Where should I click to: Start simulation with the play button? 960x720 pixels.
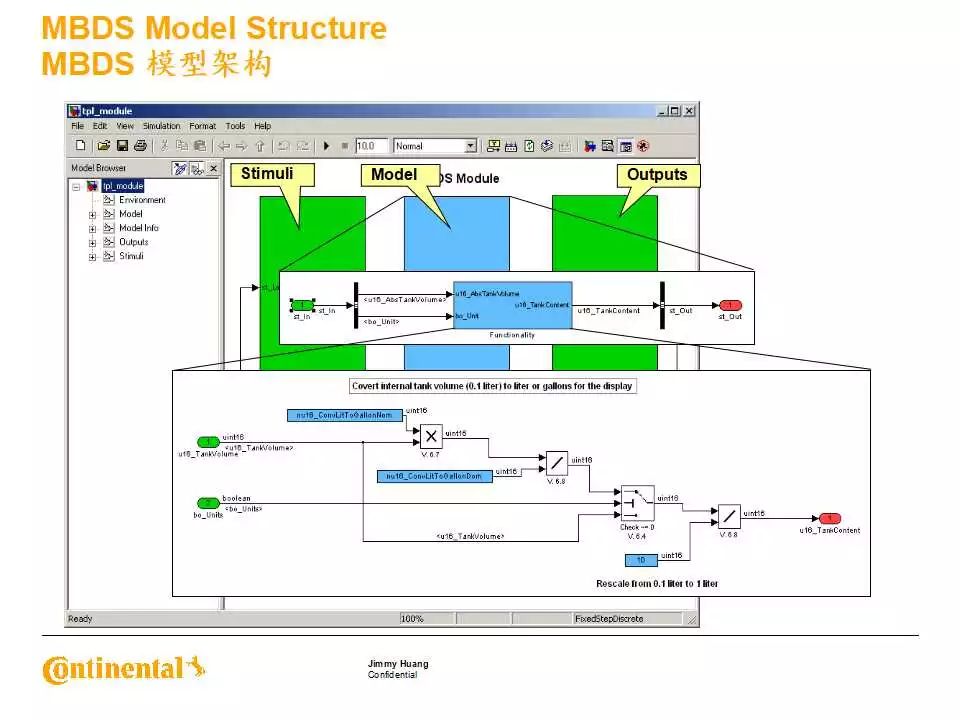click(x=326, y=146)
